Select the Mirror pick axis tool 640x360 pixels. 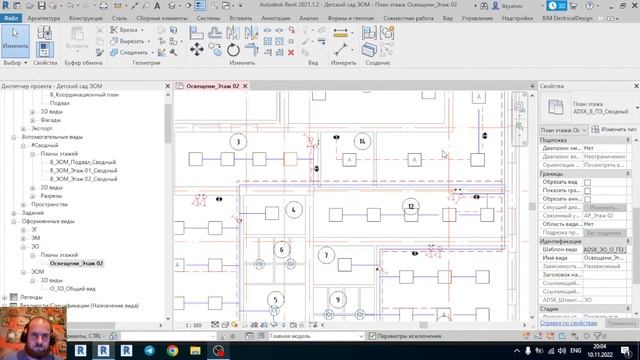[233, 33]
